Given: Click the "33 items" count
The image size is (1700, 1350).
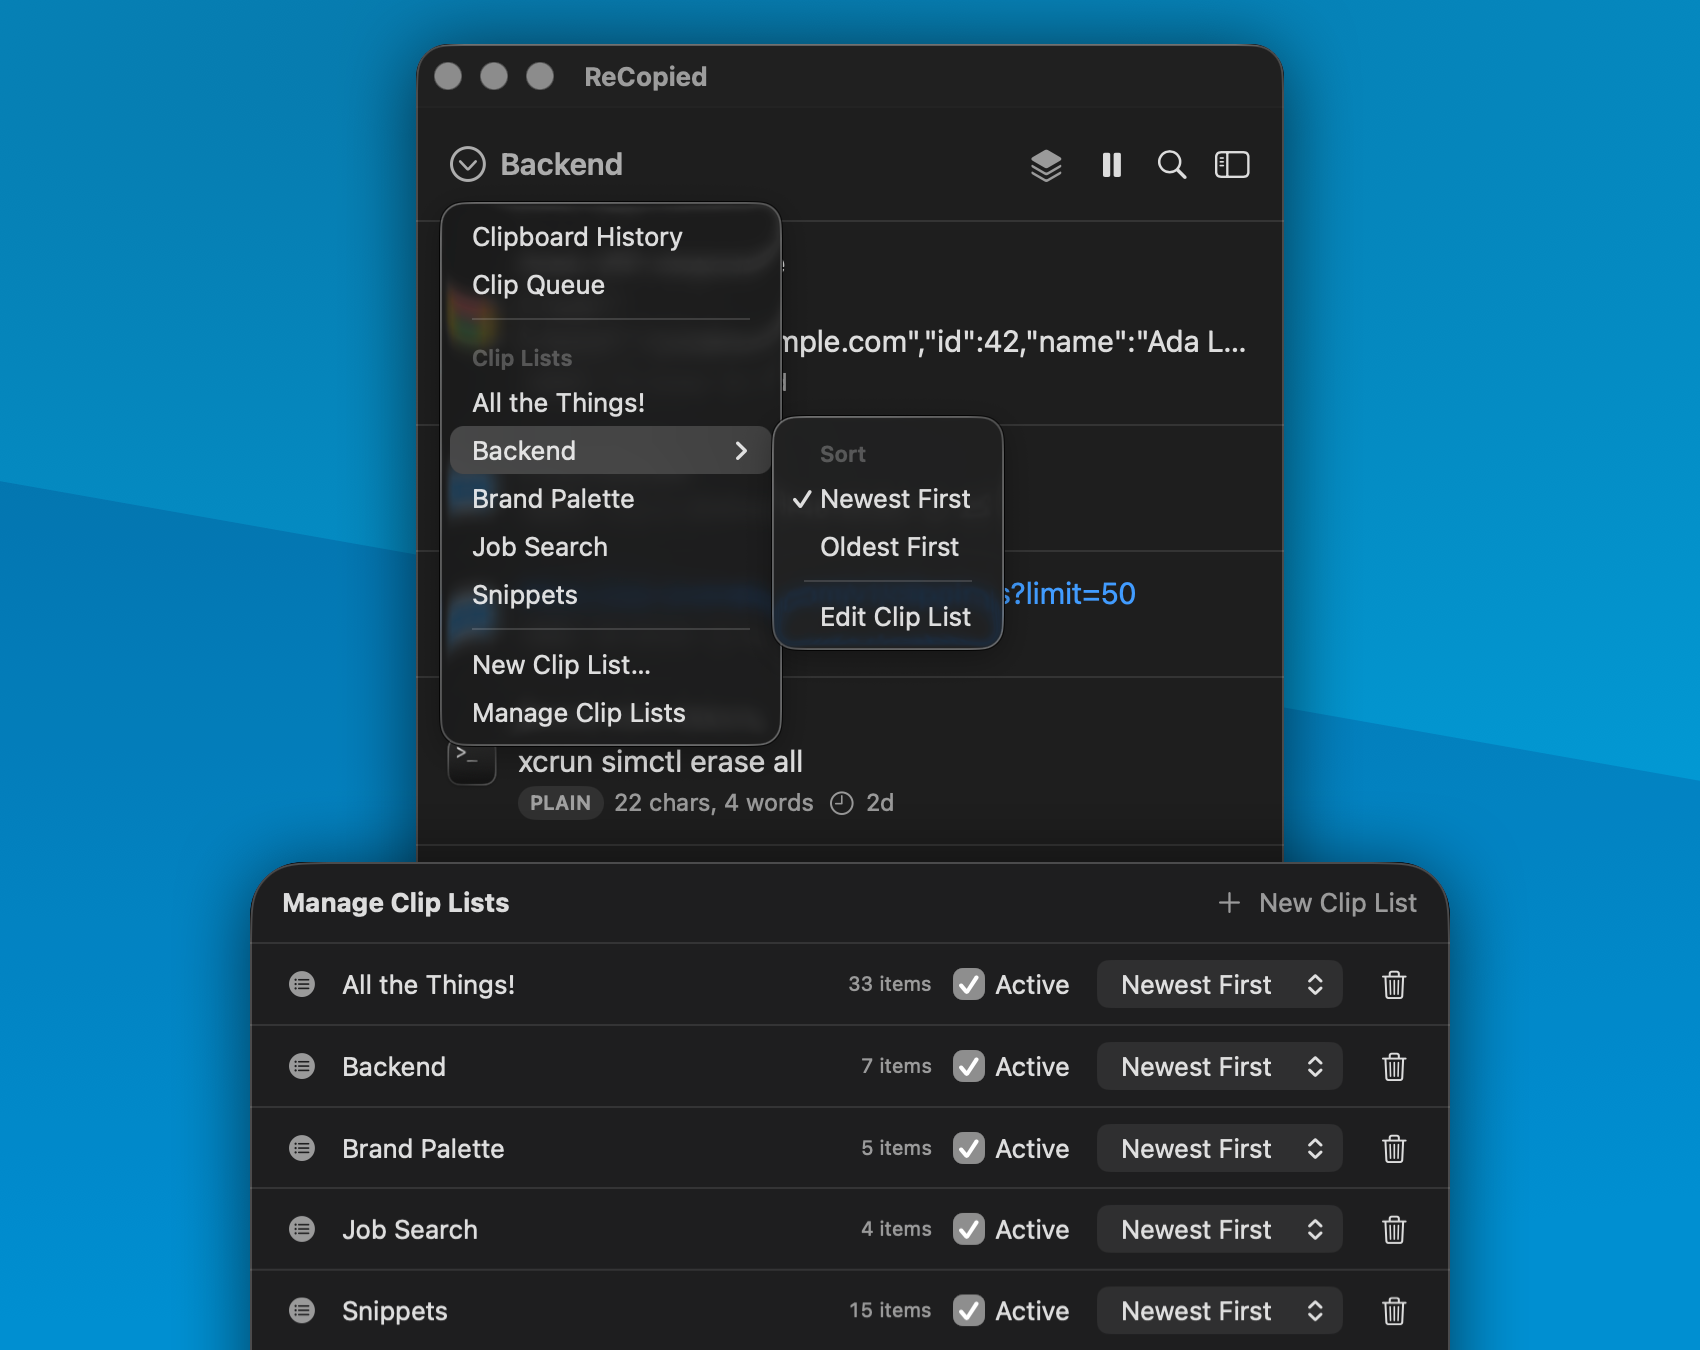Looking at the screenshot, I should click(x=889, y=984).
